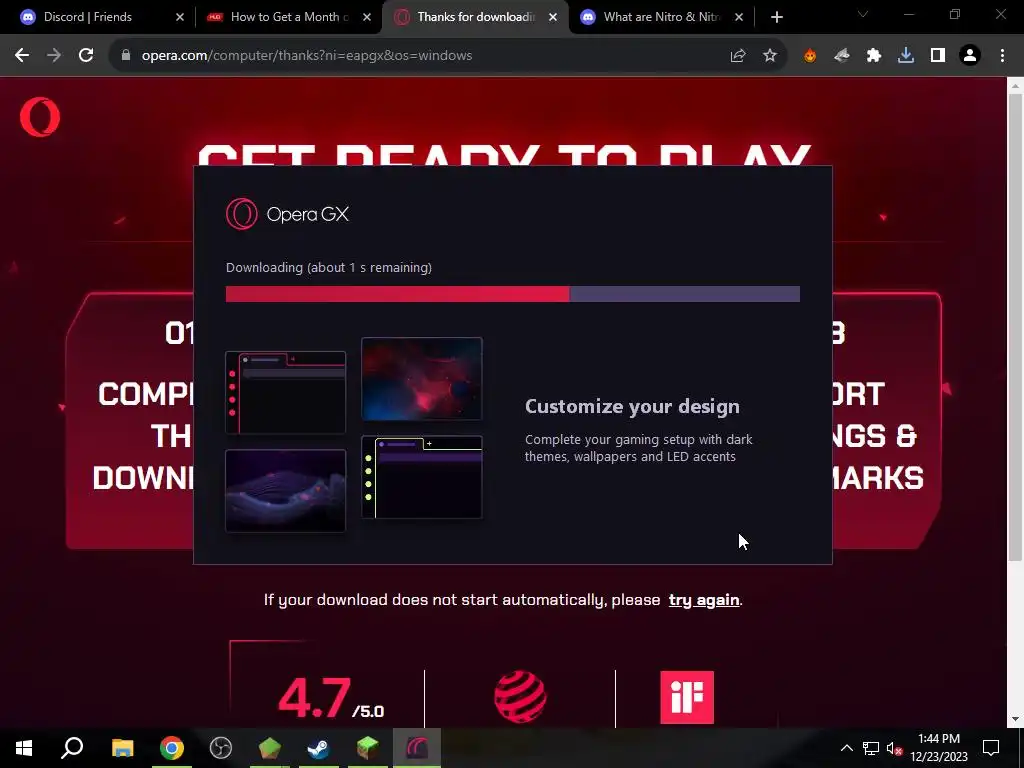Click the Opera logo on page

[40, 117]
